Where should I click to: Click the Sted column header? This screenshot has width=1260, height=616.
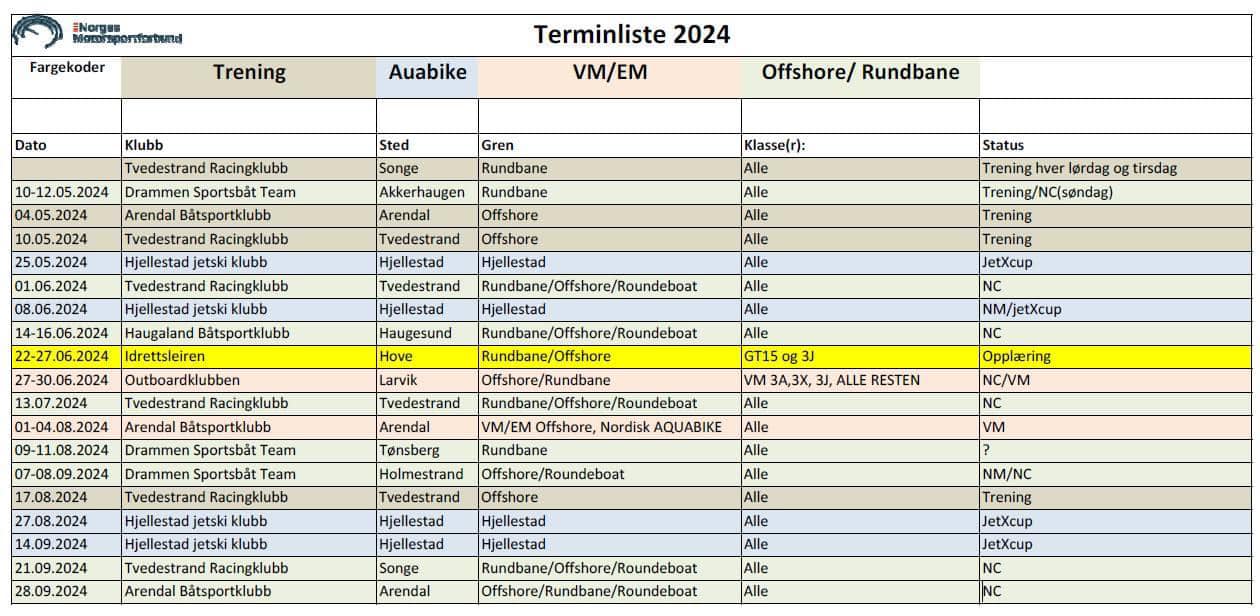[427, 145]
